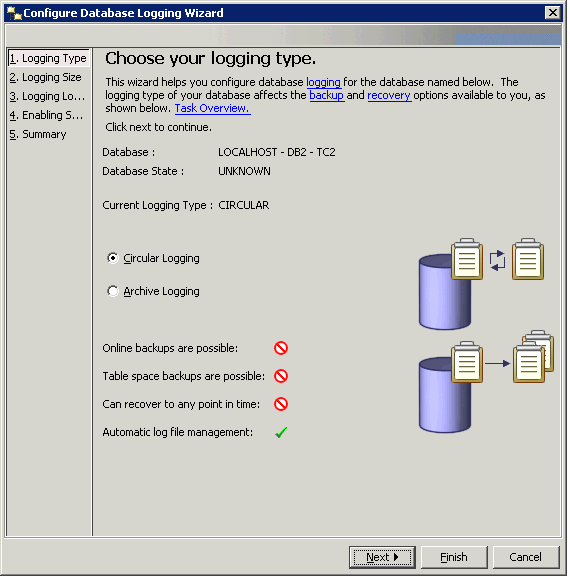Image resolution: width=570 pixels, height=576 pixels.
Task: Open the Logging Type wizard step
Action: pyautogui.click(x=48, y=58)
